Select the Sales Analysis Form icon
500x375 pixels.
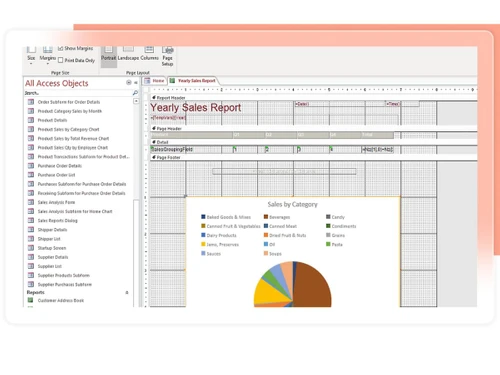pos(31,202)
